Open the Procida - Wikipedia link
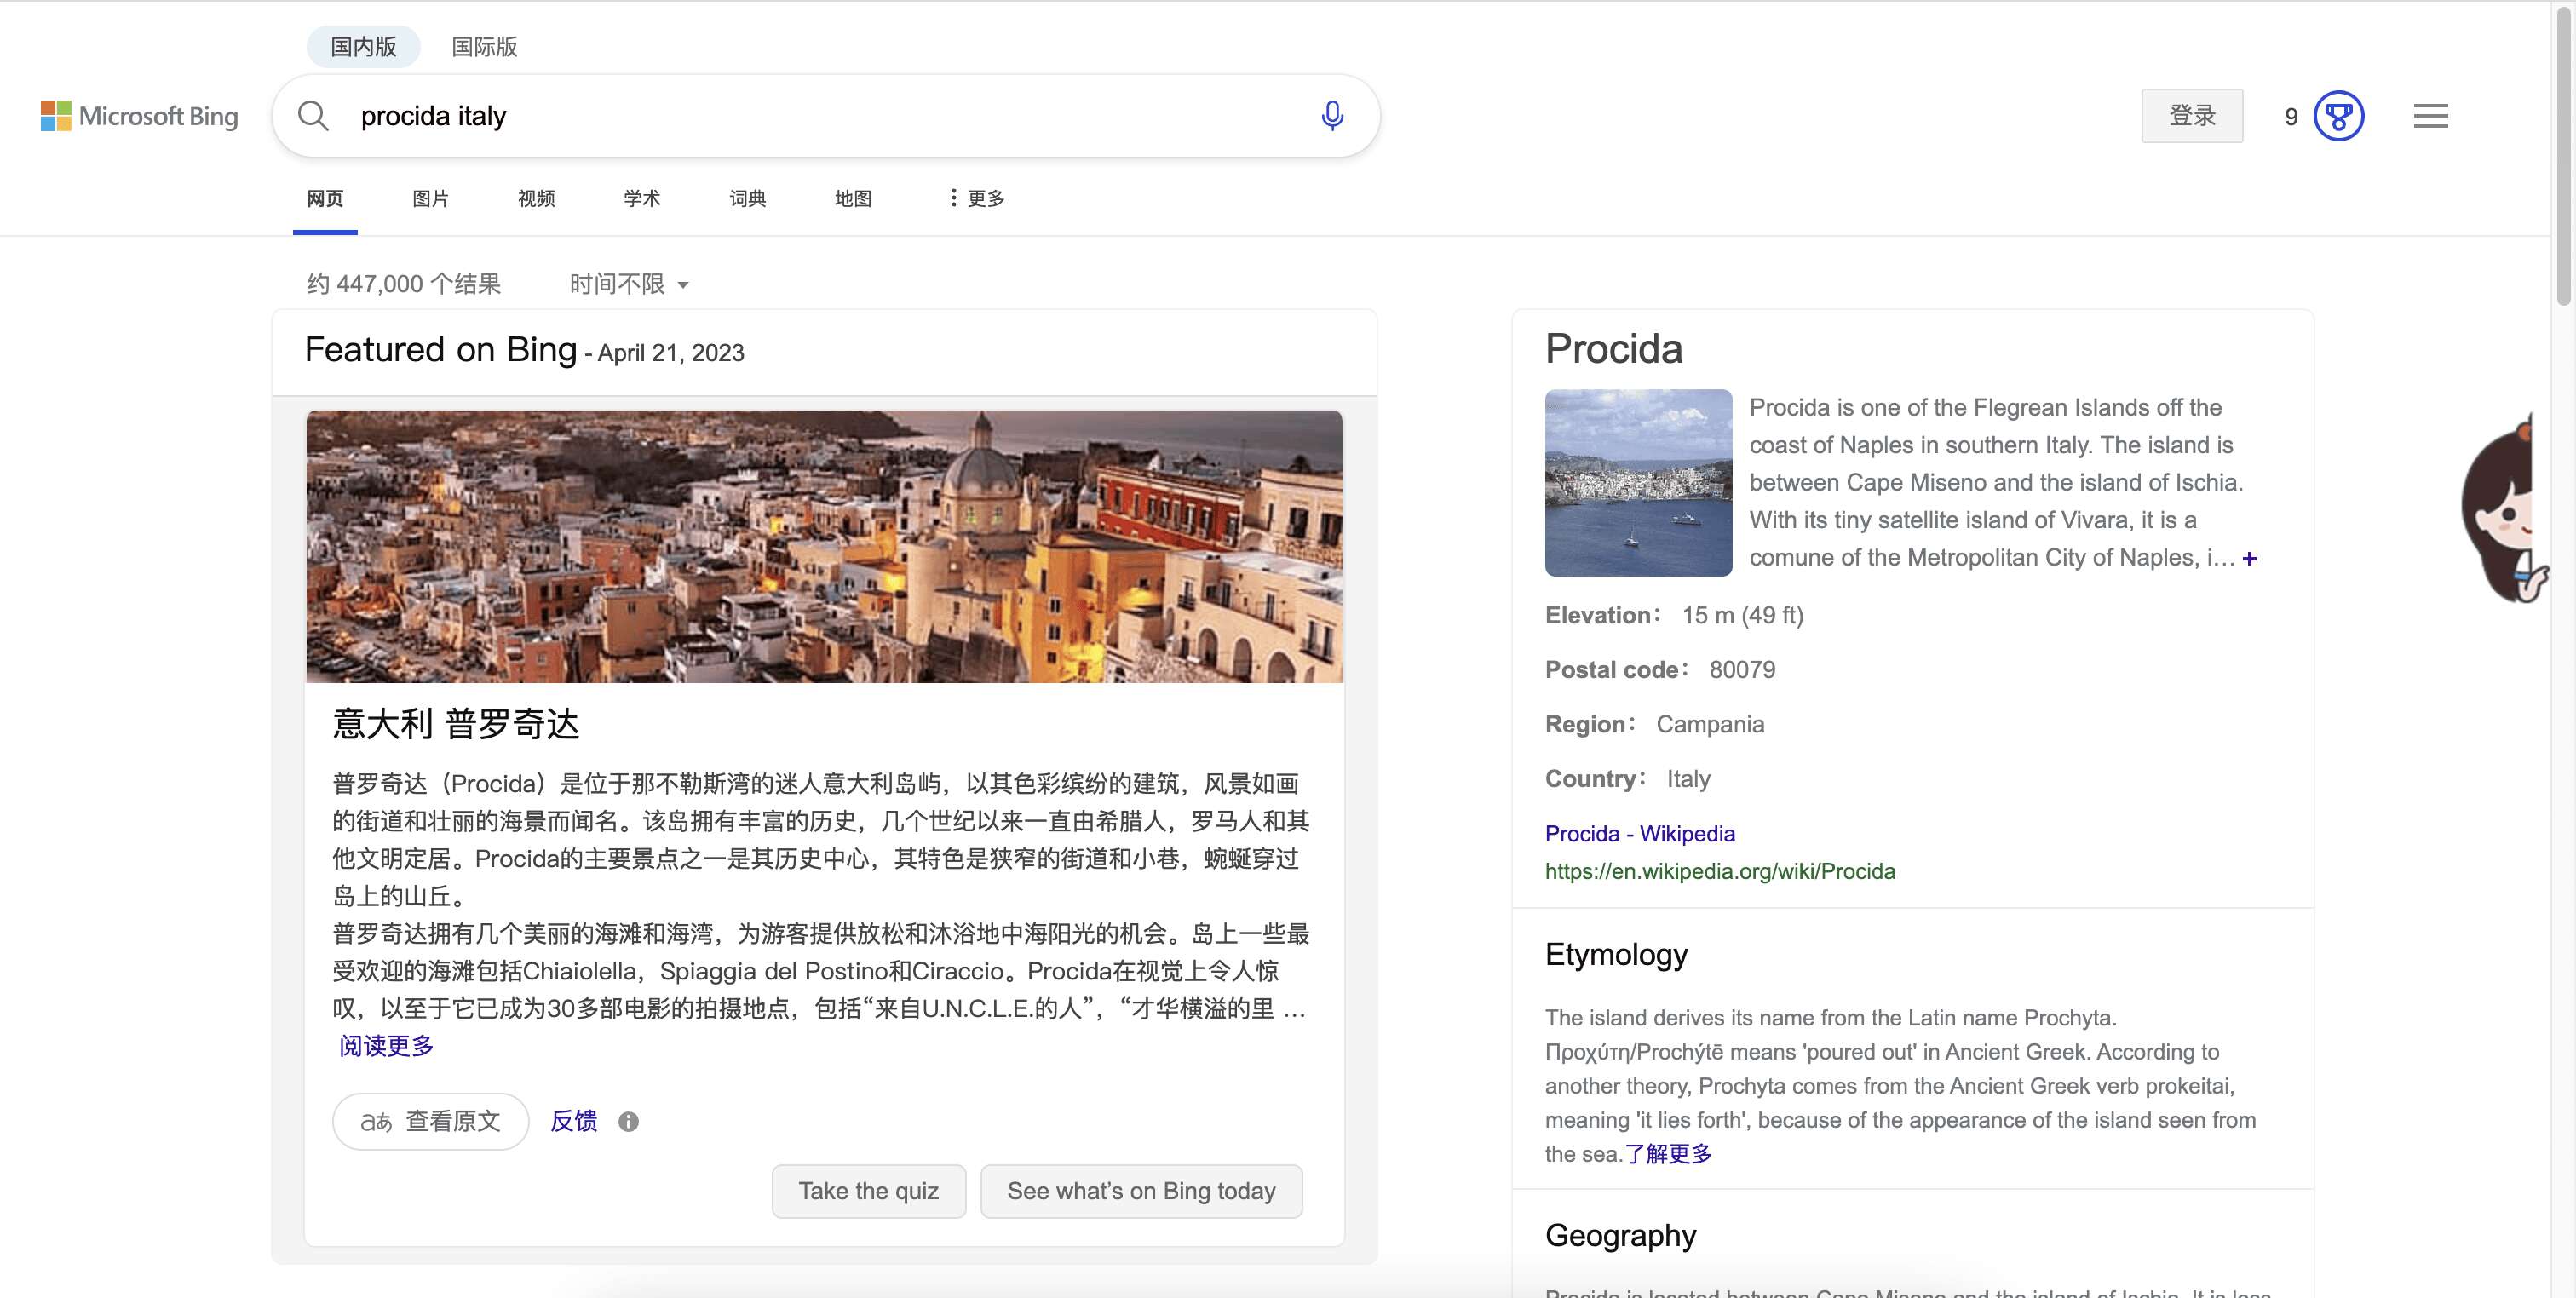The height and width of the screenshot is (1298, 2576). click(1640, 833)
